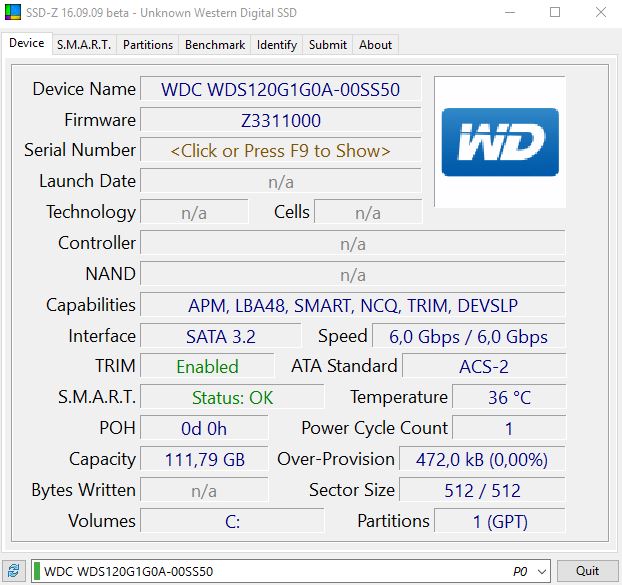Click the Device Name field value
The width and height of the screenshot is (622, 585).
(x=280, y=89)
